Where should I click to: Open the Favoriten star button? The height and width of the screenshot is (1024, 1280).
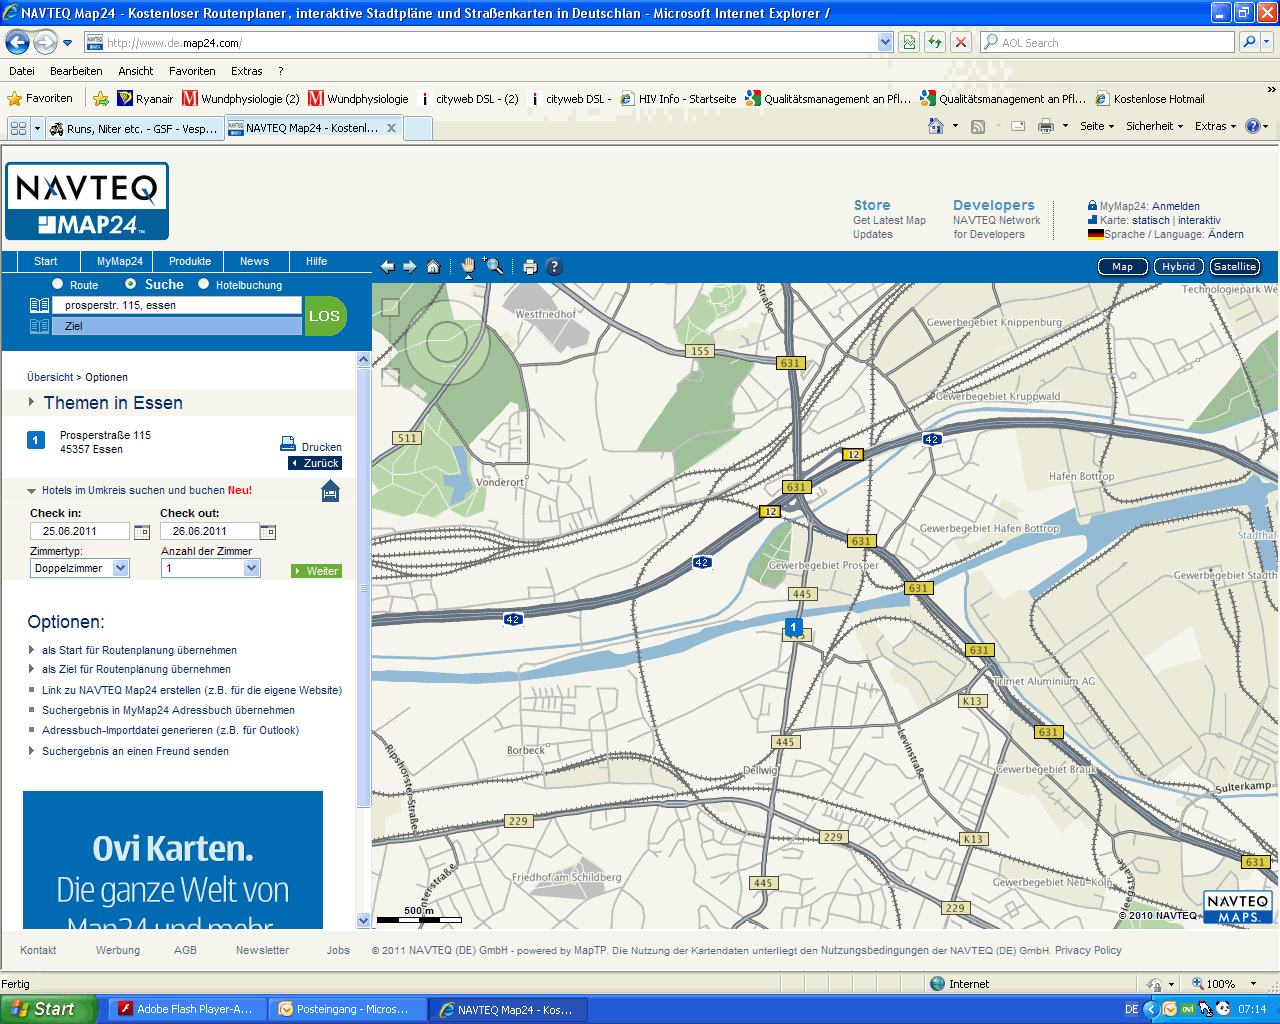[x=40, y=98]
